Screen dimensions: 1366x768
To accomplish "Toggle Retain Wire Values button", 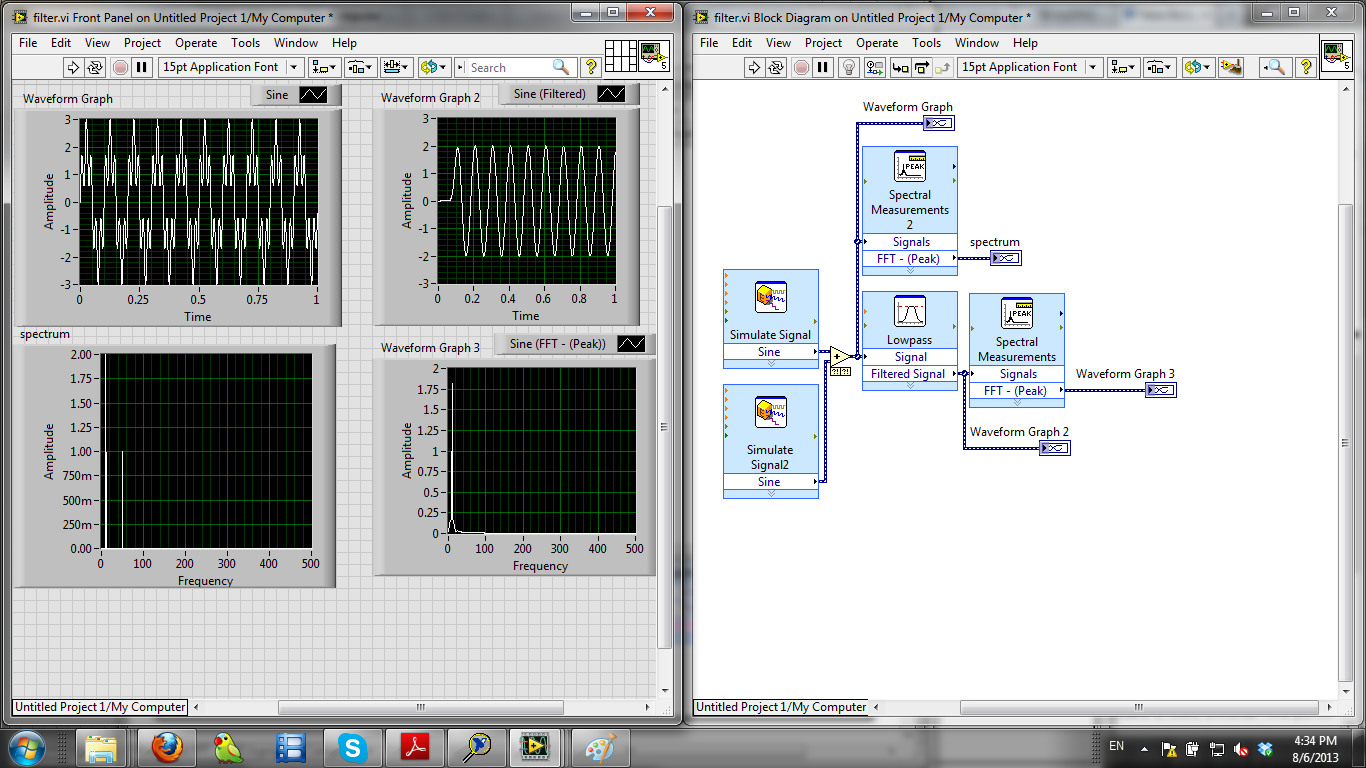I will [x=875, y=67].
